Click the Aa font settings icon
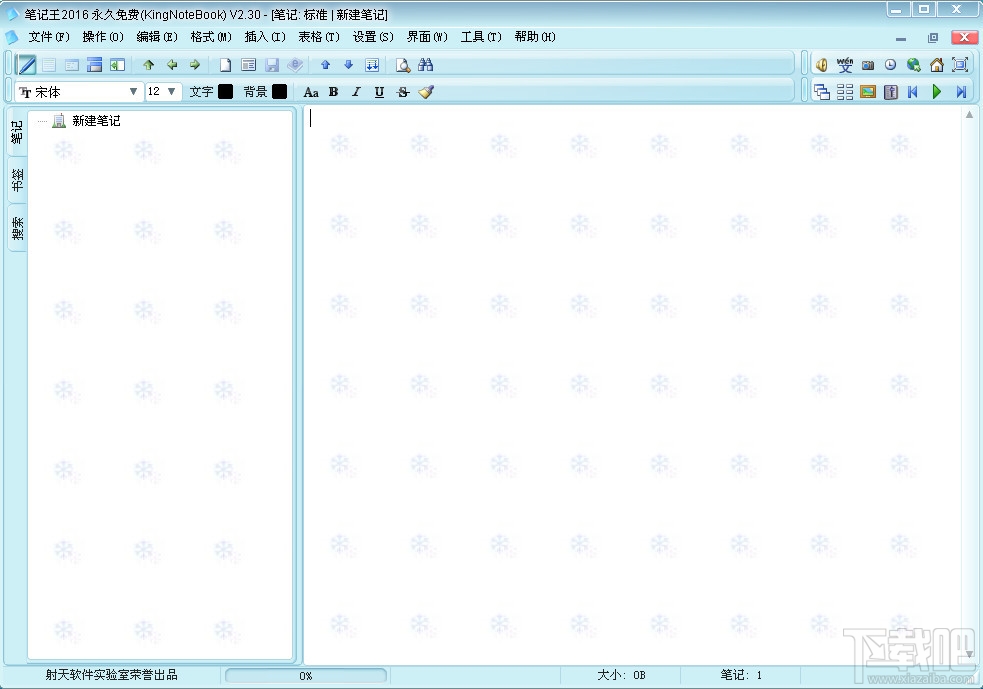983x689 pixels. 311,92
